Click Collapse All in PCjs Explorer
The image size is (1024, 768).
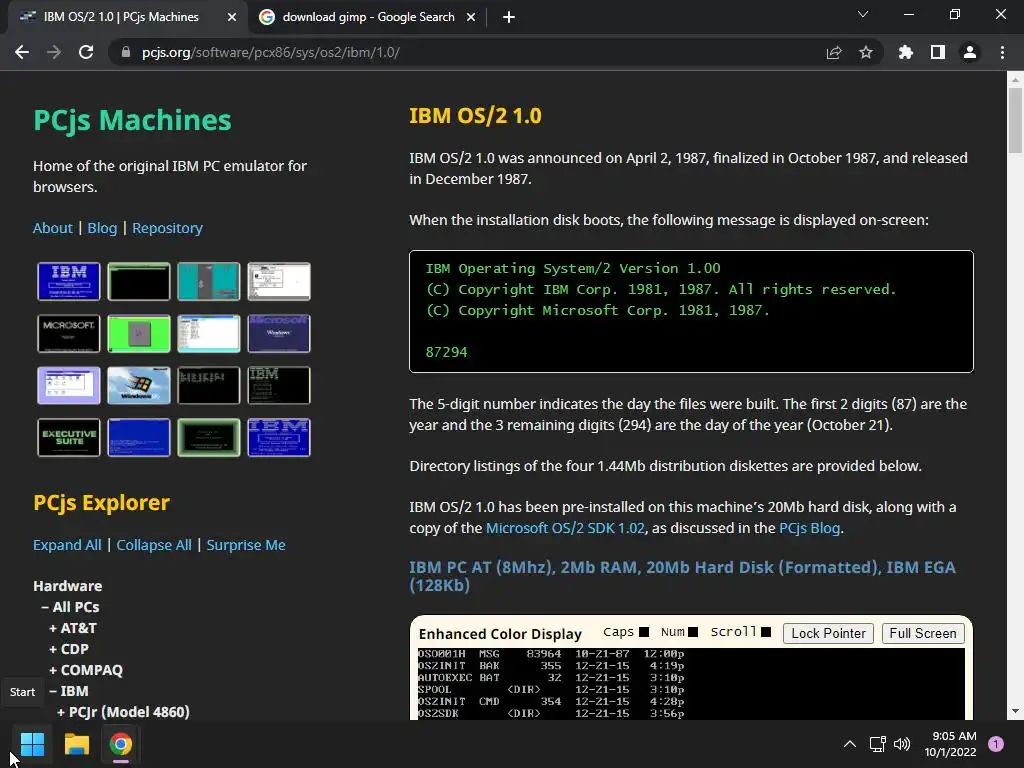pyautogui.click(x=154, y=545)
